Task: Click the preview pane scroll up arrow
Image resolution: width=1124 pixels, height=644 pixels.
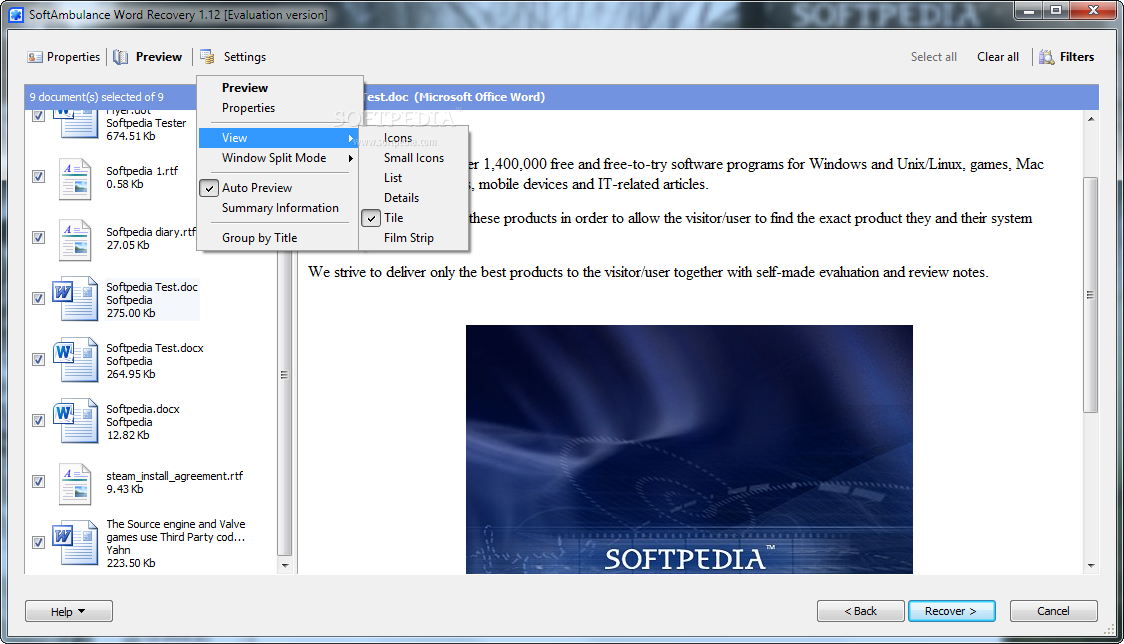Action: (1090, 119)
